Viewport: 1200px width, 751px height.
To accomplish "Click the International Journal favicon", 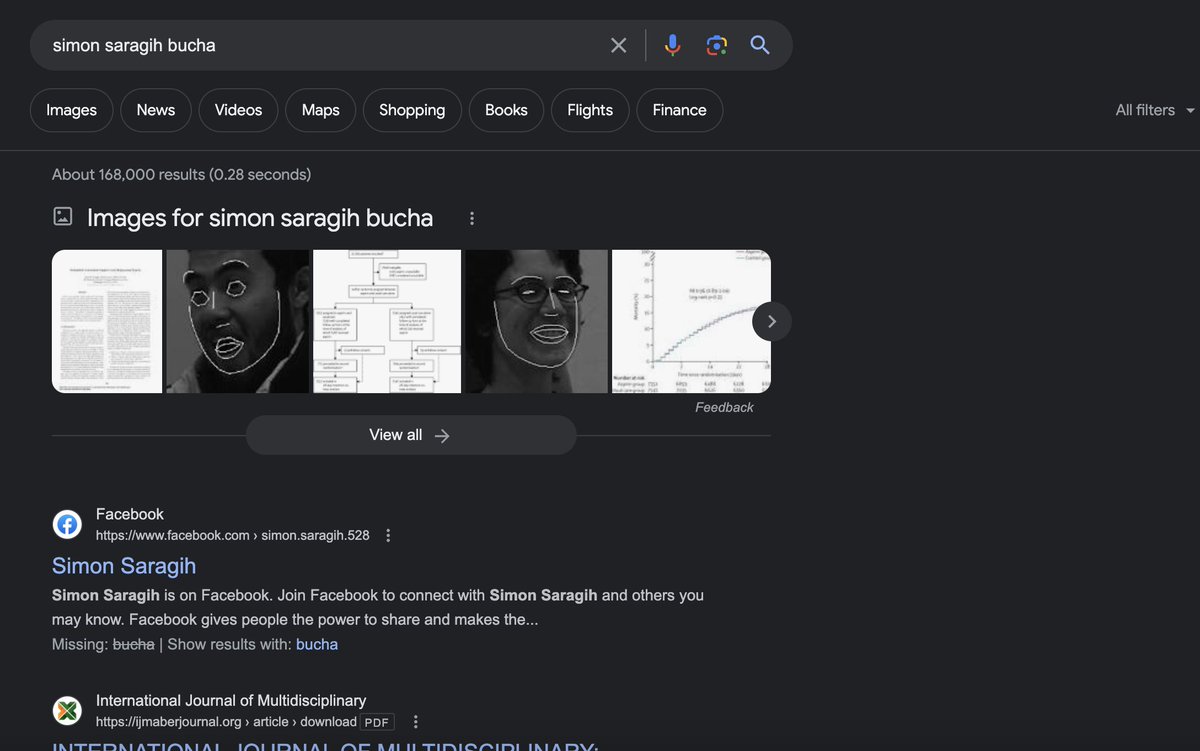I will pos(67,711).
